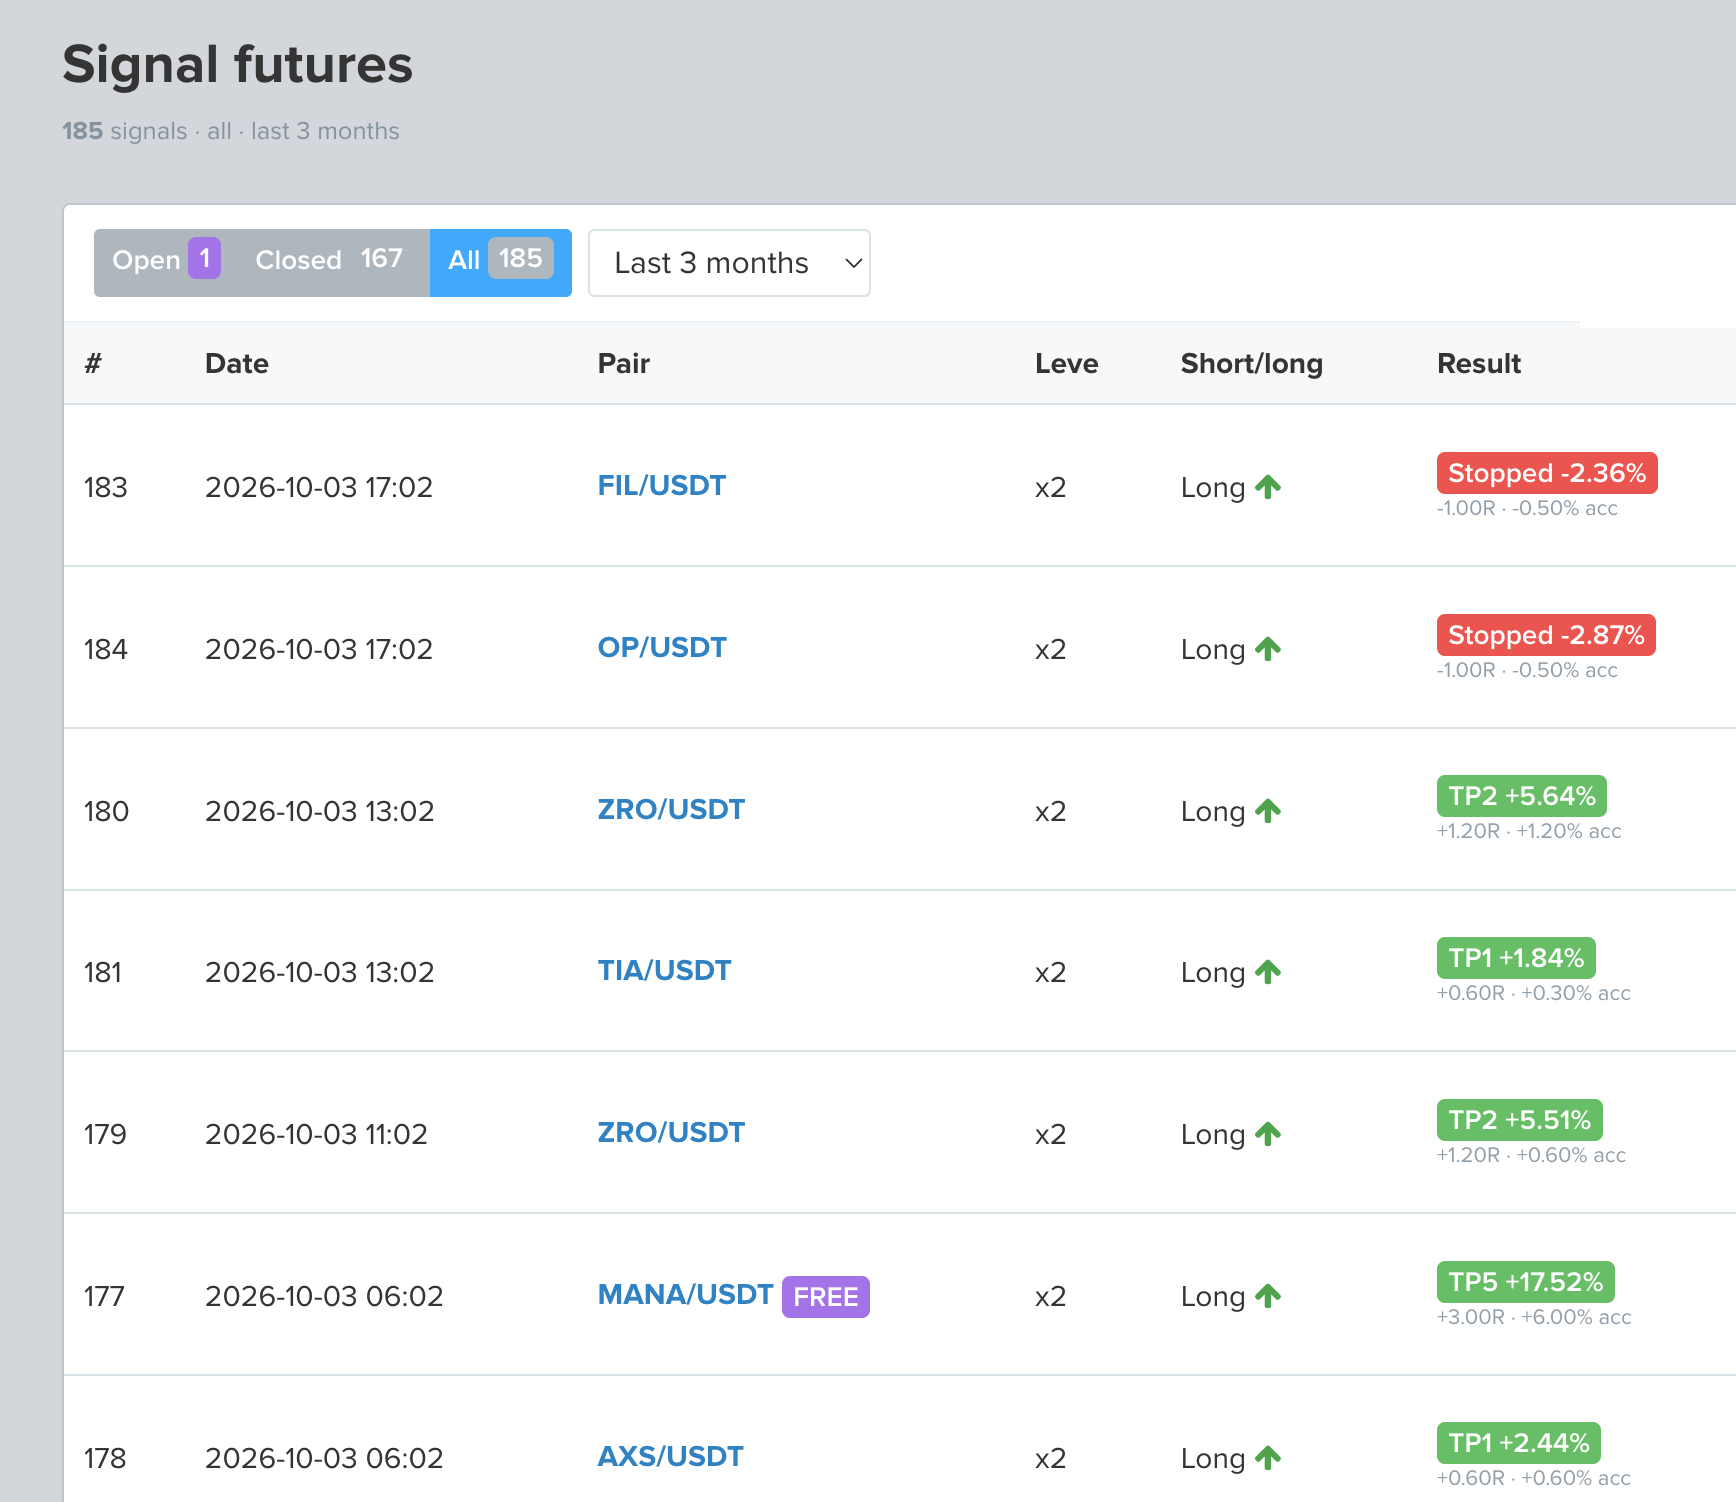Image resolution: width=1736 pixels, height=1502 pixels.
Task: Select the All 185 tab
Action: coord(500,262)
